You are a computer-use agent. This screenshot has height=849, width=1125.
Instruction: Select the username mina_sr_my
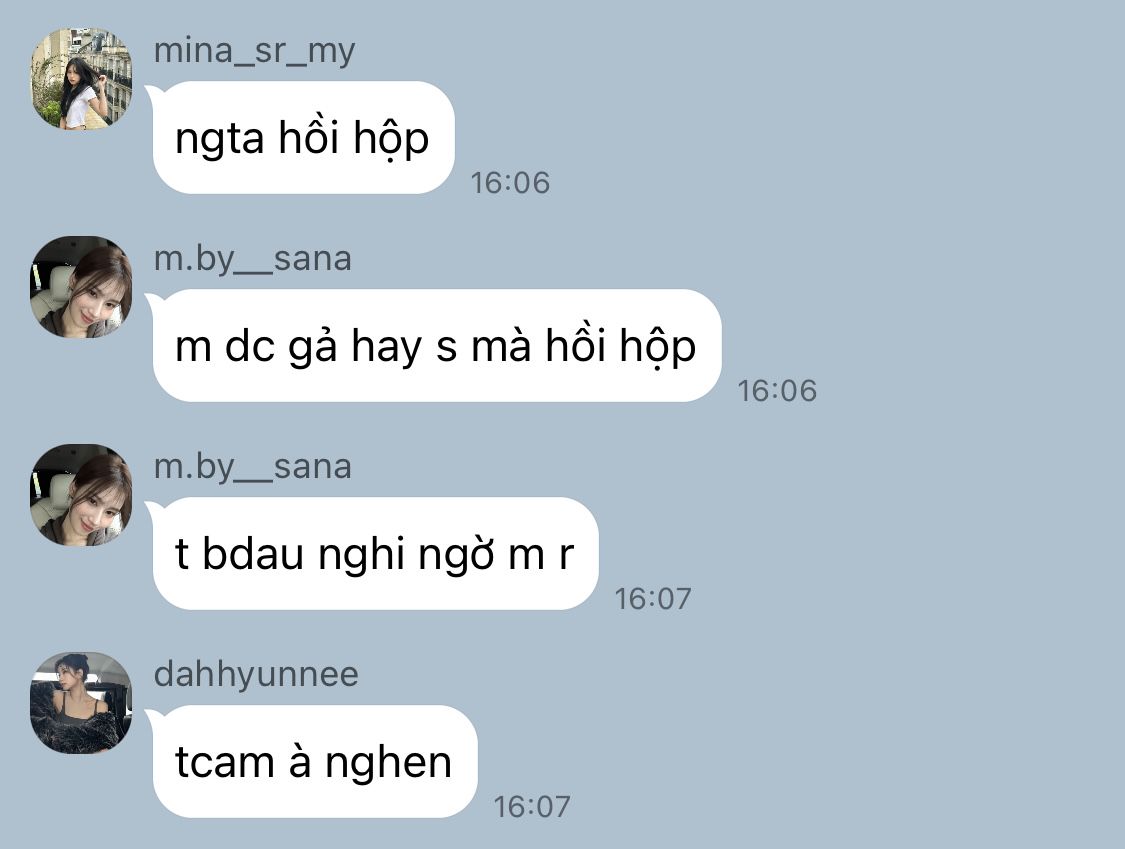click(x=255, y=52)
